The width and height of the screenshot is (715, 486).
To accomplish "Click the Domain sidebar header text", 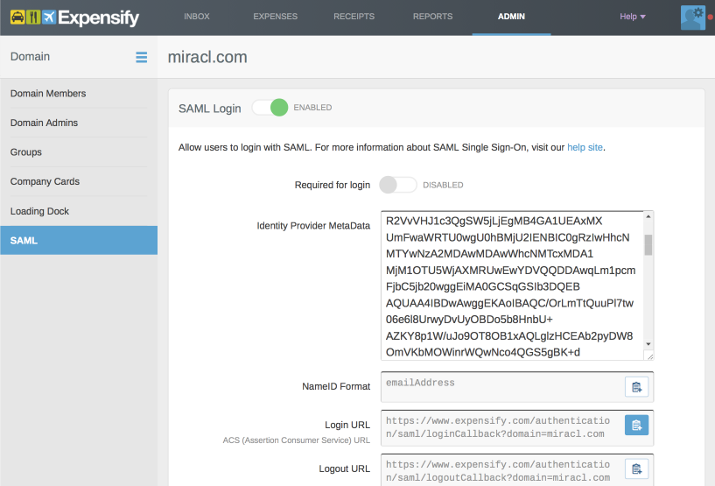I will point(30,57).
